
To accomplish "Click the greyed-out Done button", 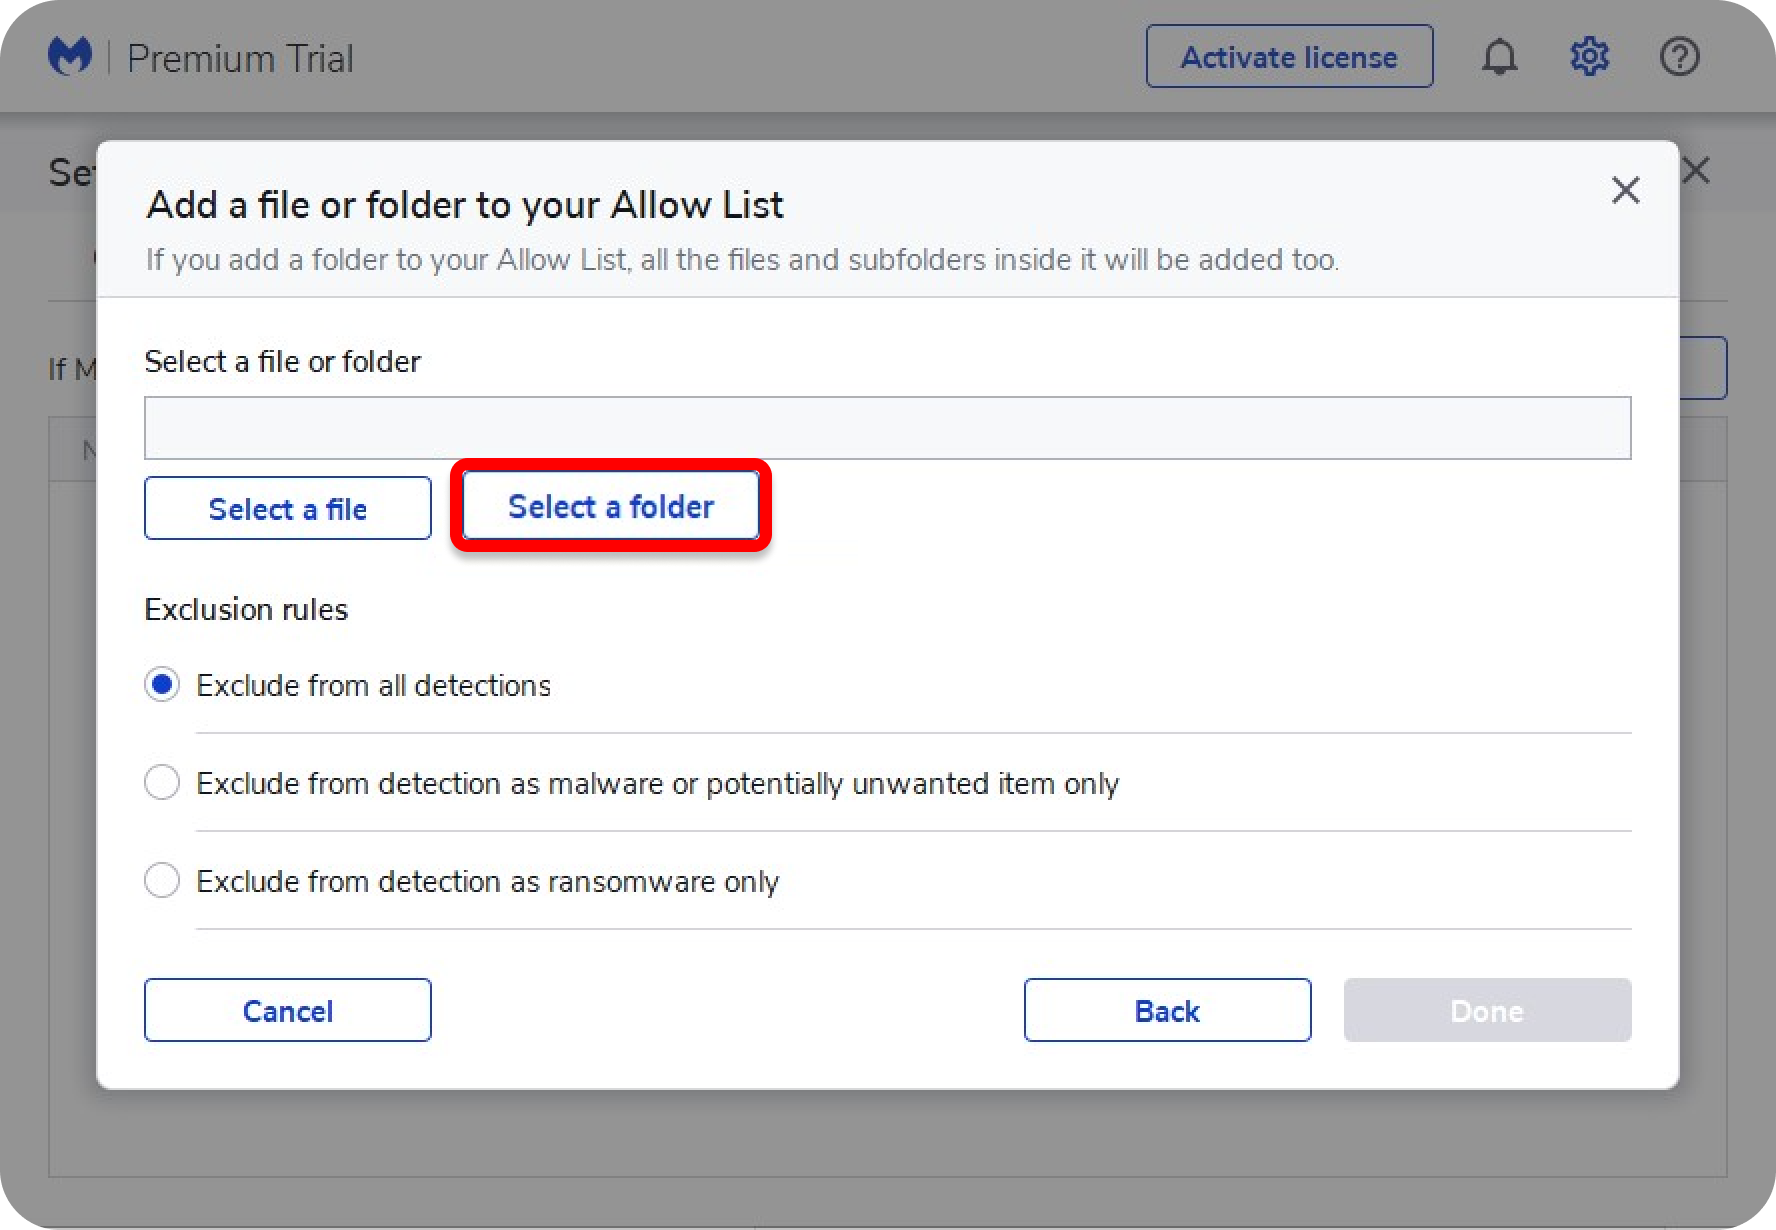I will tap(1487, 1010).
